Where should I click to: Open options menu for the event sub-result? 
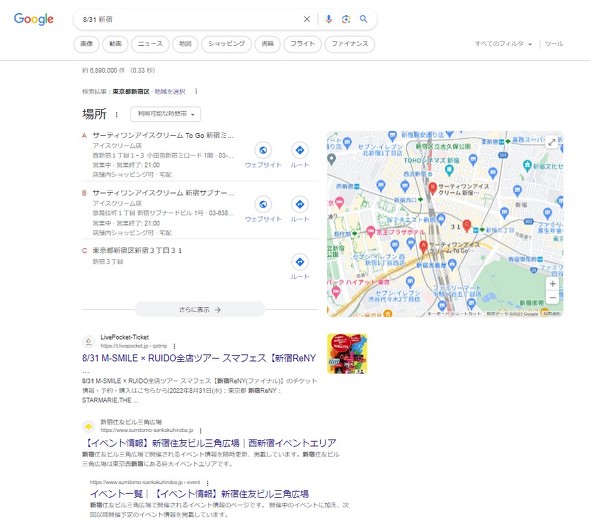tap(207, 483)
